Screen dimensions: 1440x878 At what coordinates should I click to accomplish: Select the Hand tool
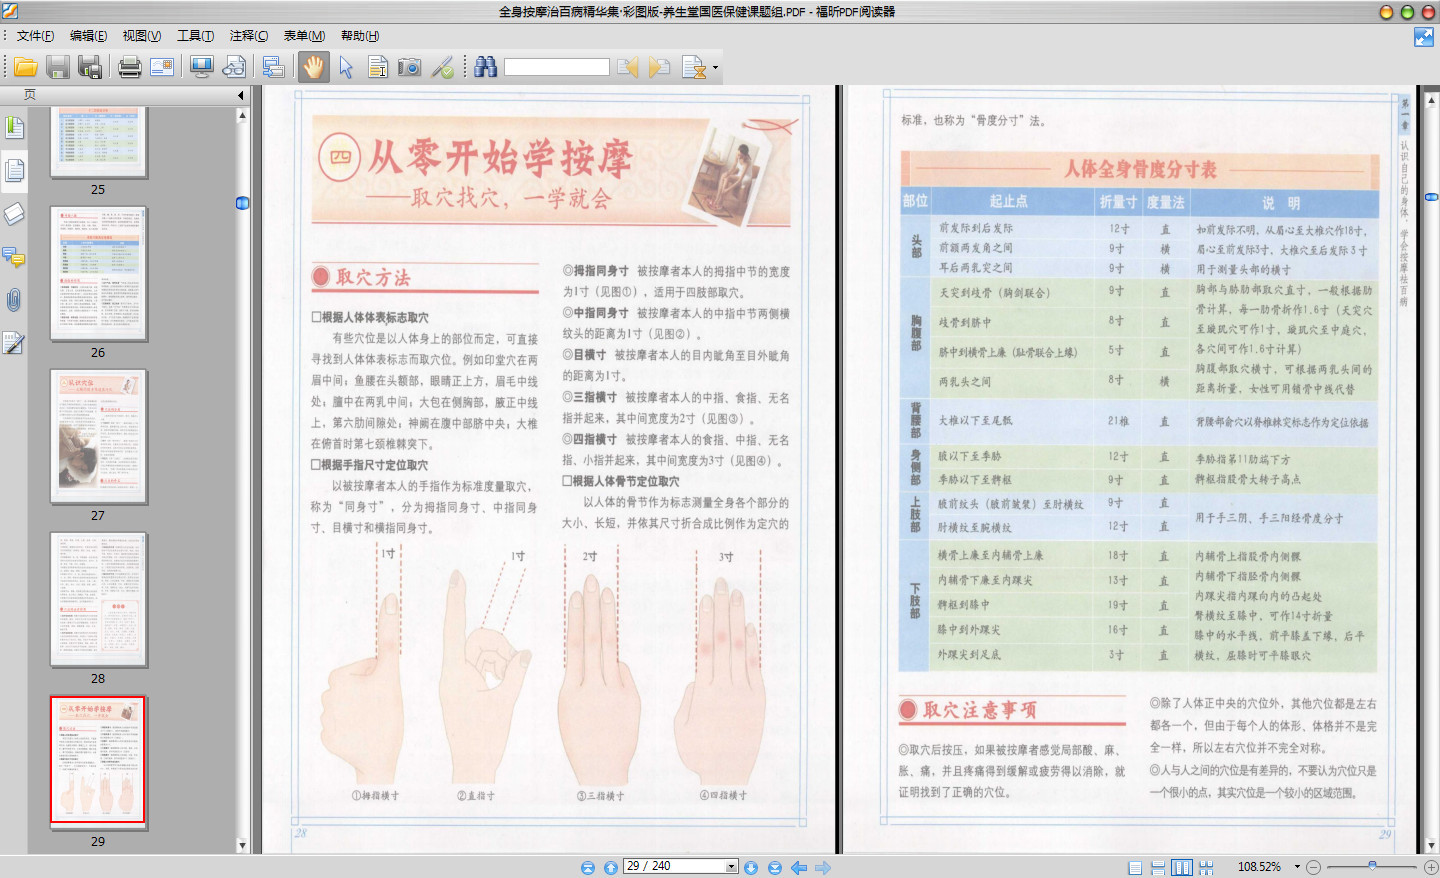click(x=314, y=67)
